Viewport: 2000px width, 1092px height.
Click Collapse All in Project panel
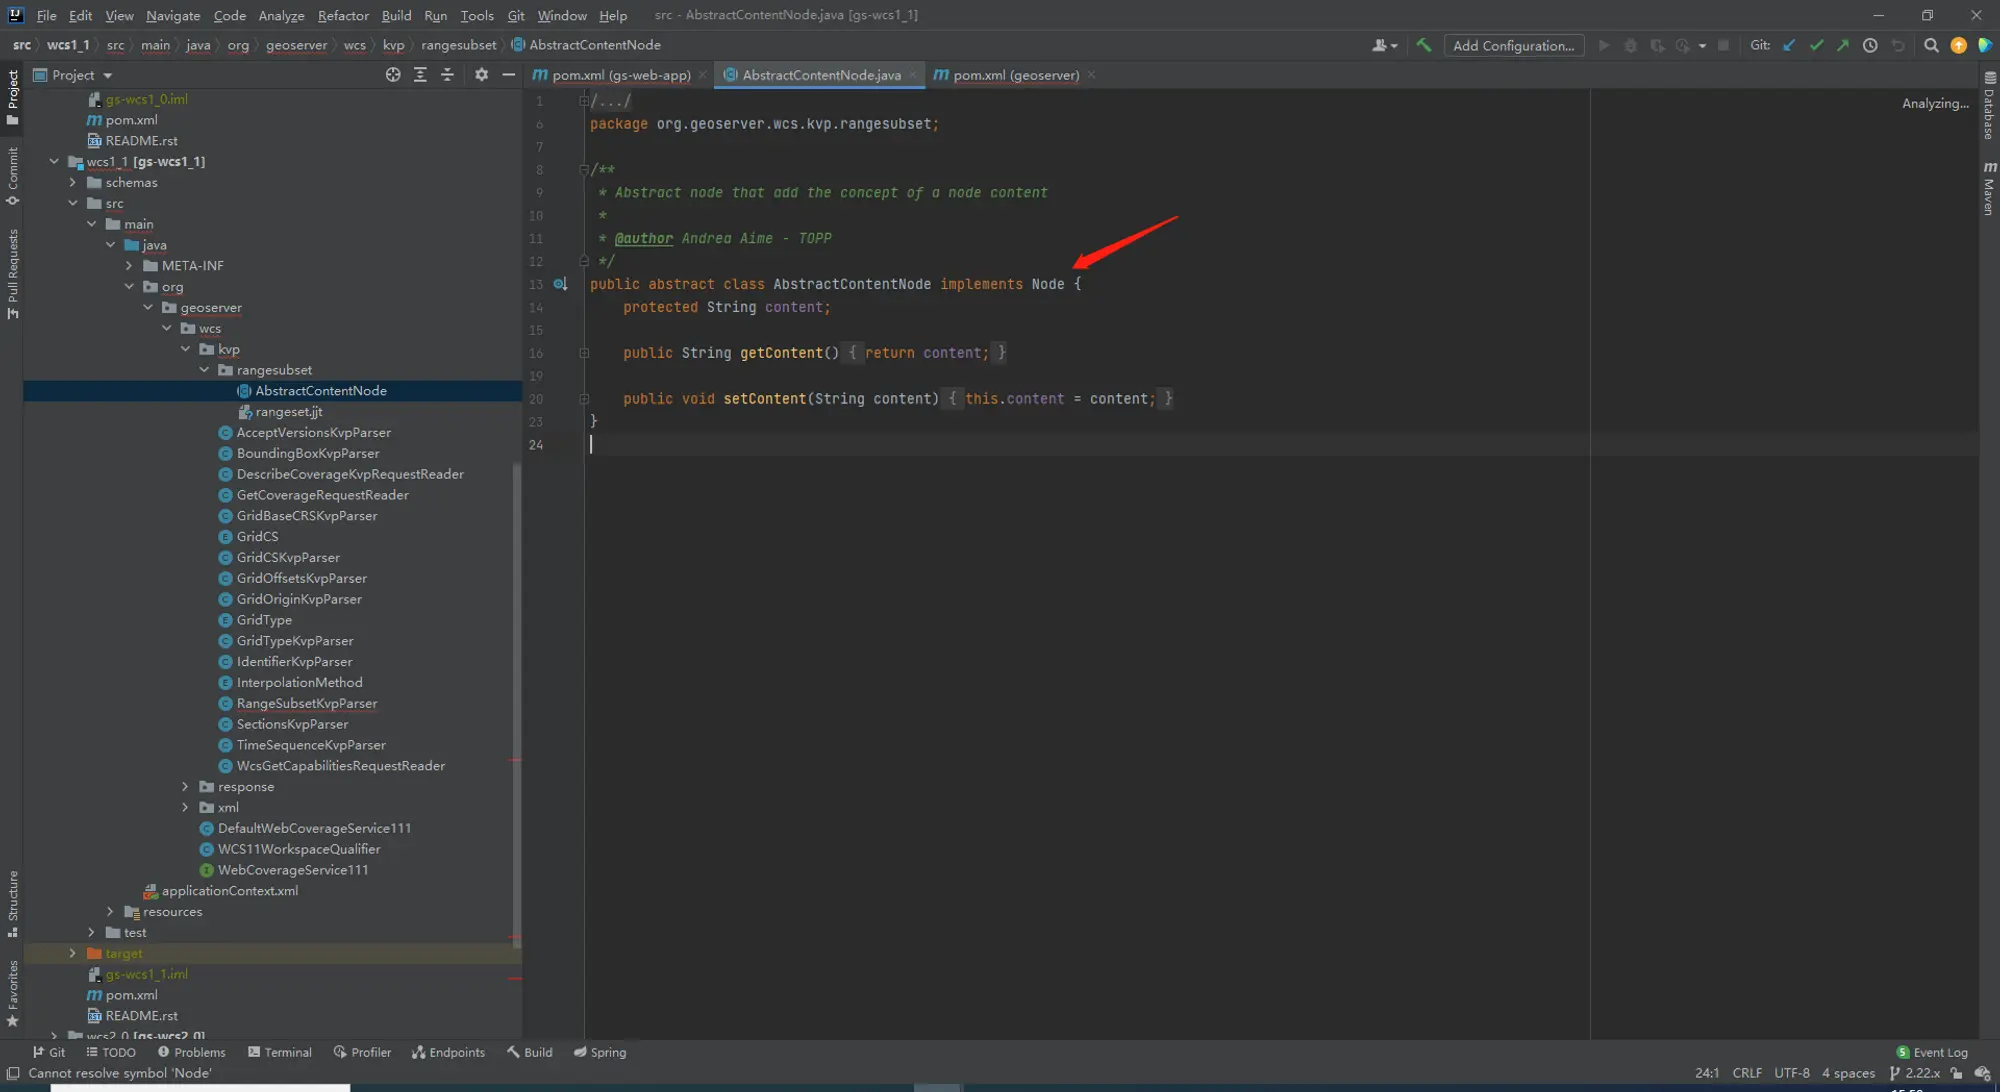[447, 75]
